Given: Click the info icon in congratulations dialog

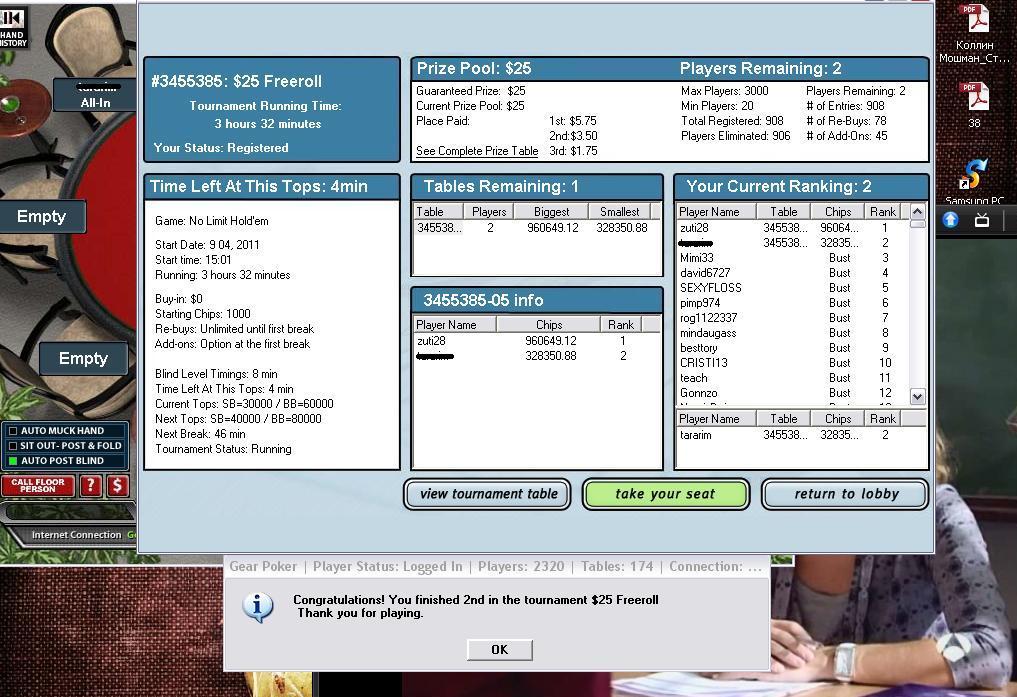Looking at the screenshot, I should [x=258, y=608].
